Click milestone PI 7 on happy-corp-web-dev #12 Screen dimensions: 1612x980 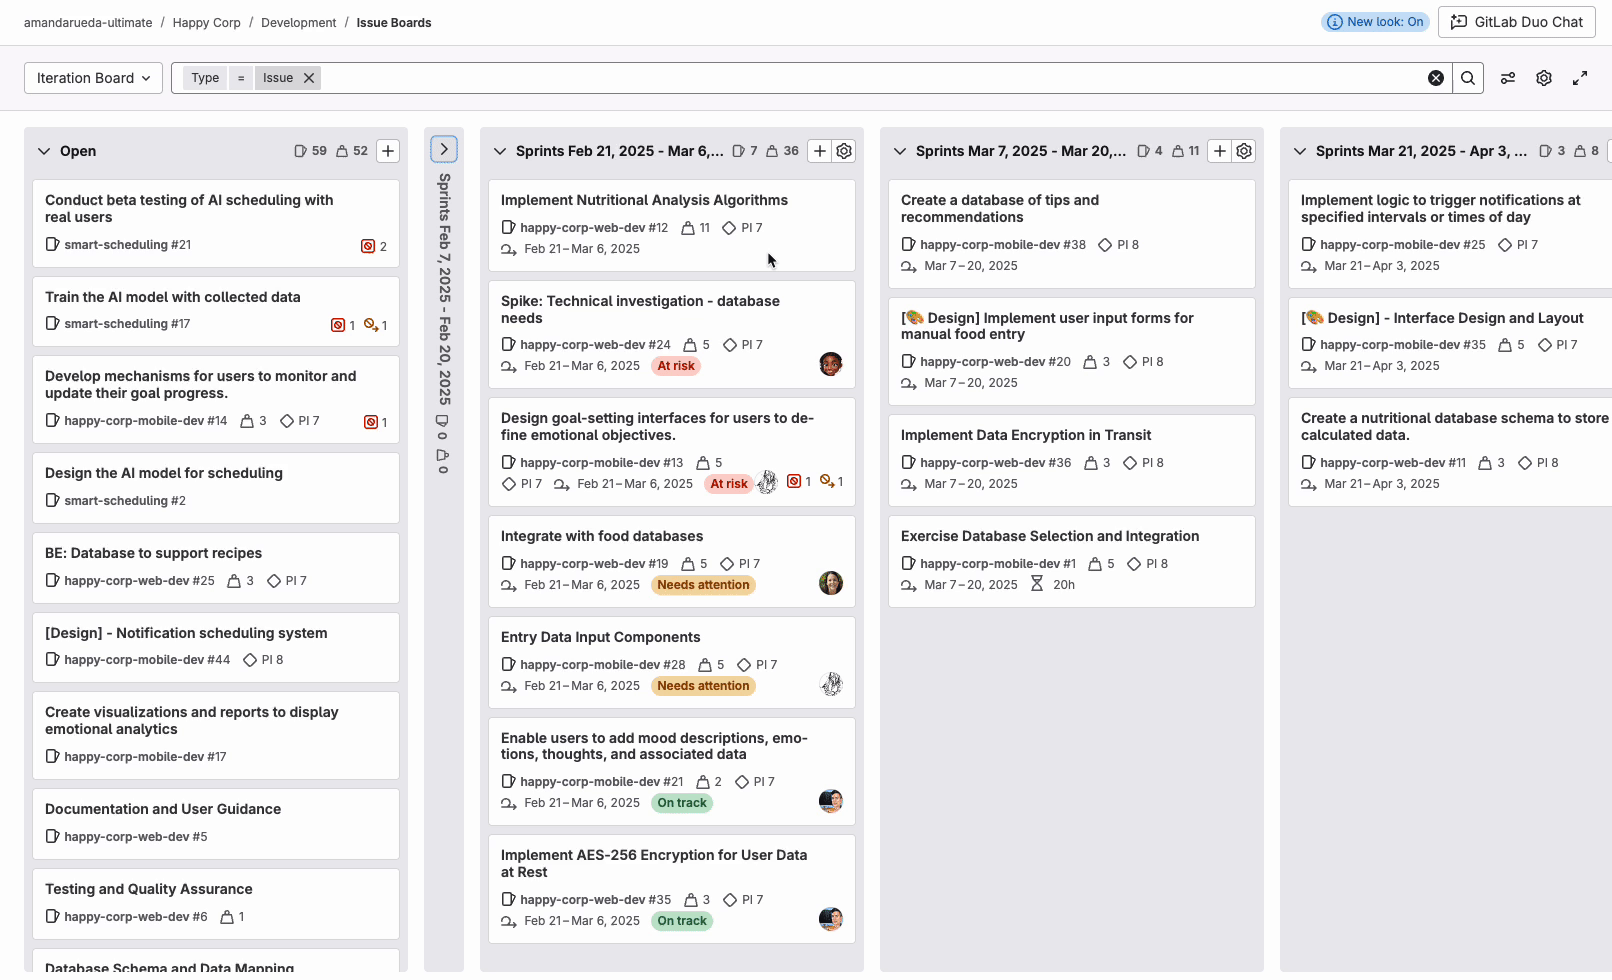coord(743,228)
